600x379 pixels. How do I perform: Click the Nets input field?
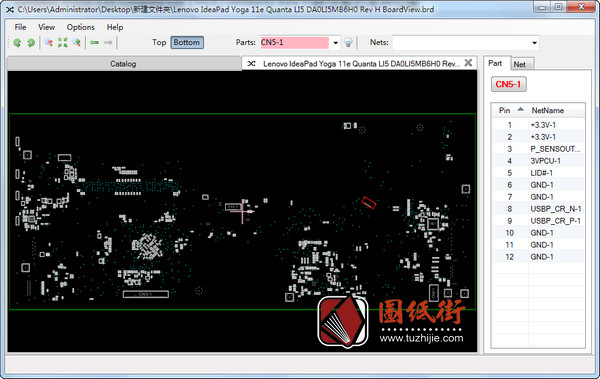(461, 43)
